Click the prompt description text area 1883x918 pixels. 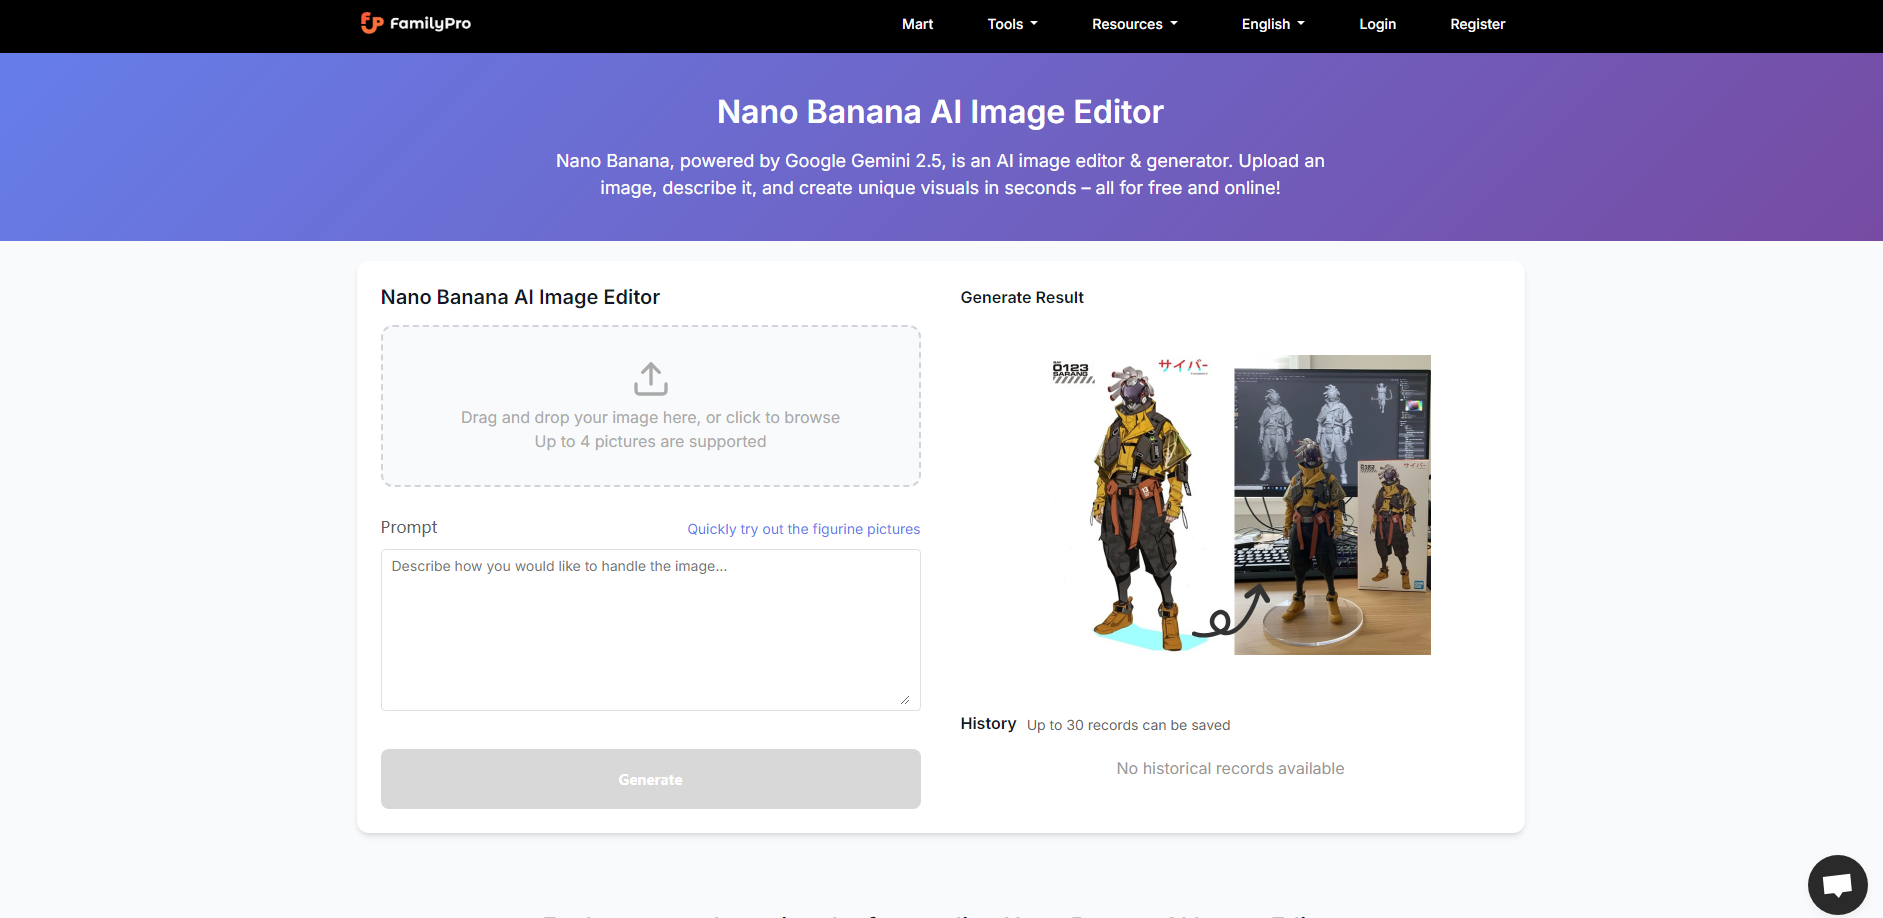point(650,630)
